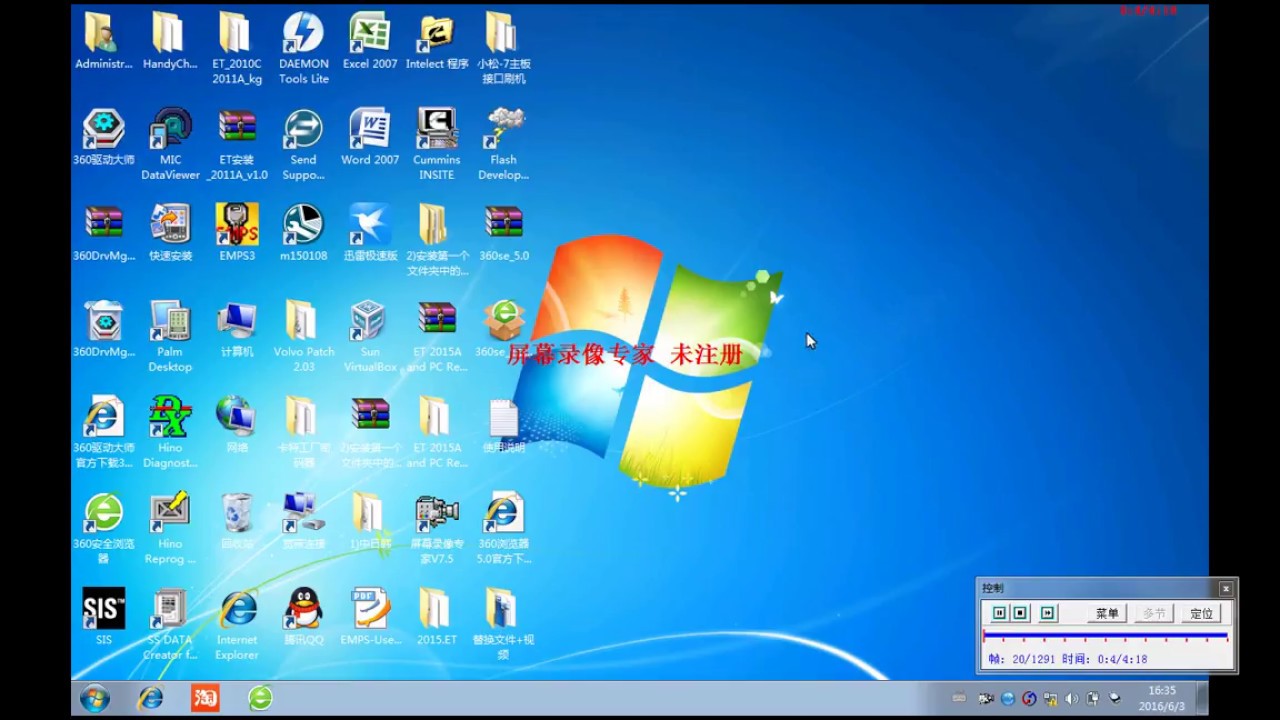
Task: Launch Word 2007 shortcut
Action: [370, 136]
